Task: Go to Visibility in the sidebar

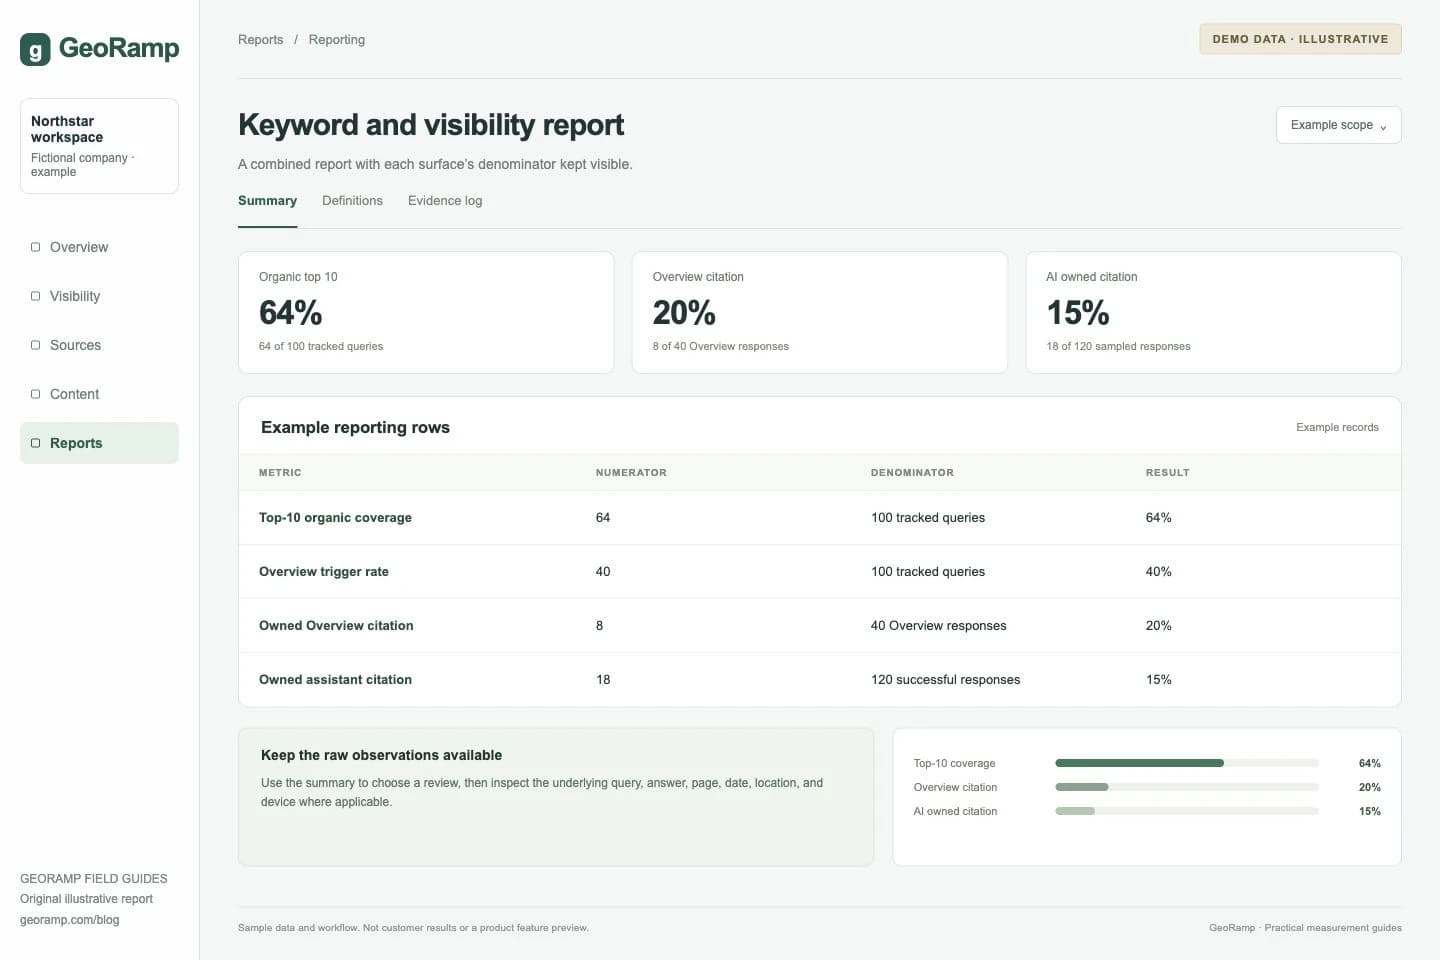Action: (99, 296)
